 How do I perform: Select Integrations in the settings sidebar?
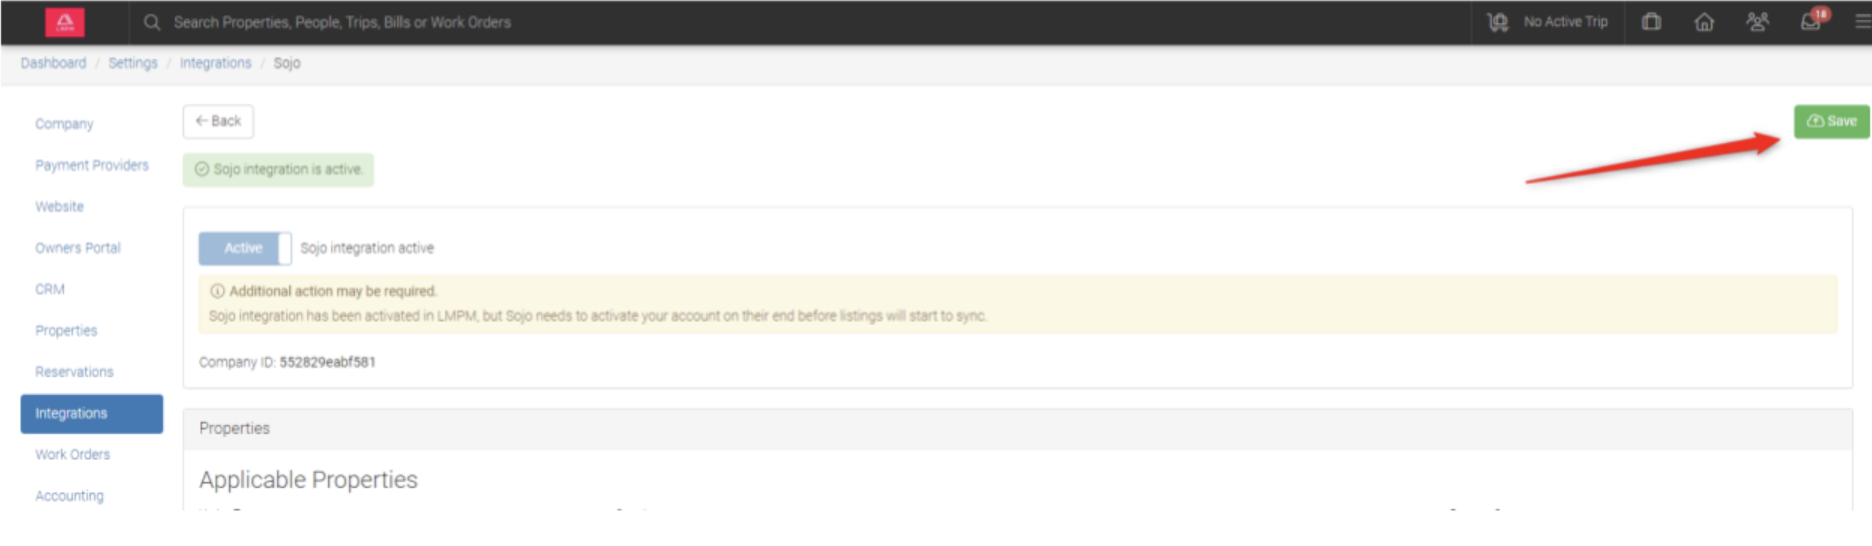click(x=91, y=413)
